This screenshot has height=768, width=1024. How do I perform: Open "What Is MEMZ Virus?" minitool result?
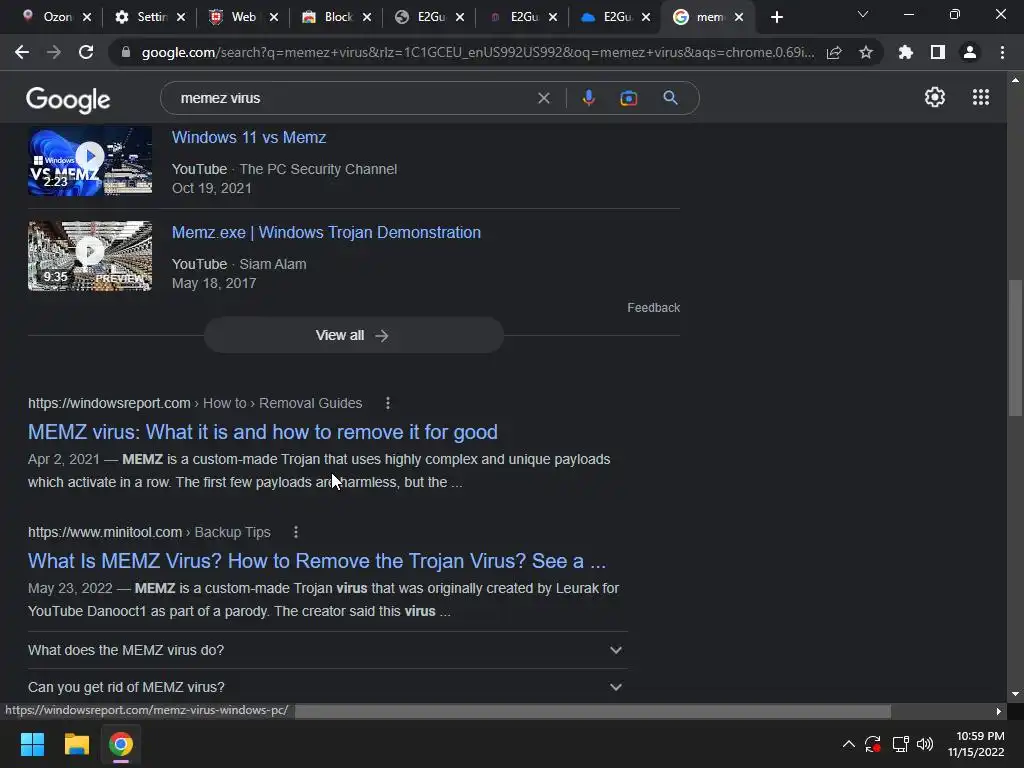click(317, 561)
